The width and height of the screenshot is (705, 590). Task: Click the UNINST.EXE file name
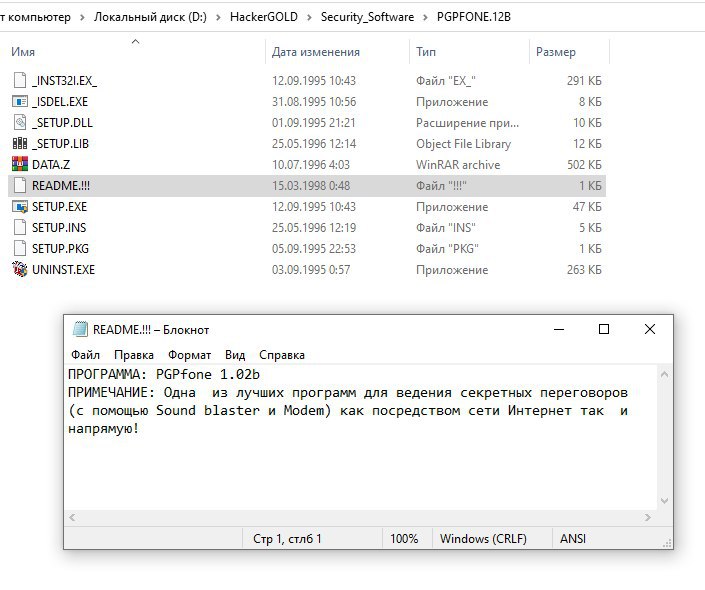[63, 269]
